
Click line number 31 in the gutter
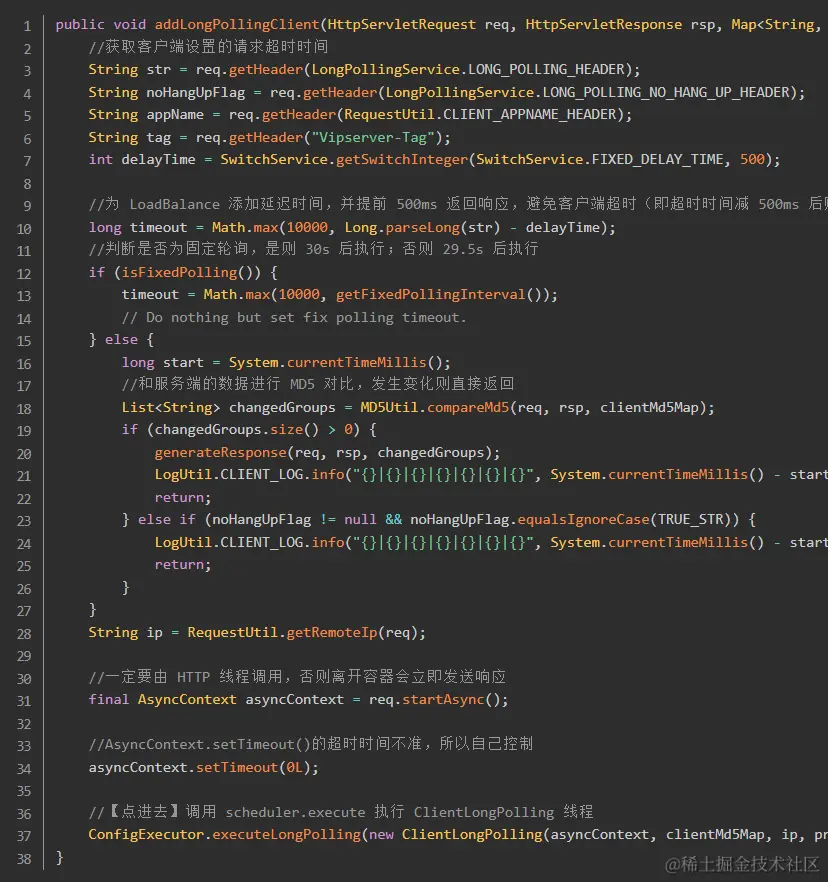(24, 701)
